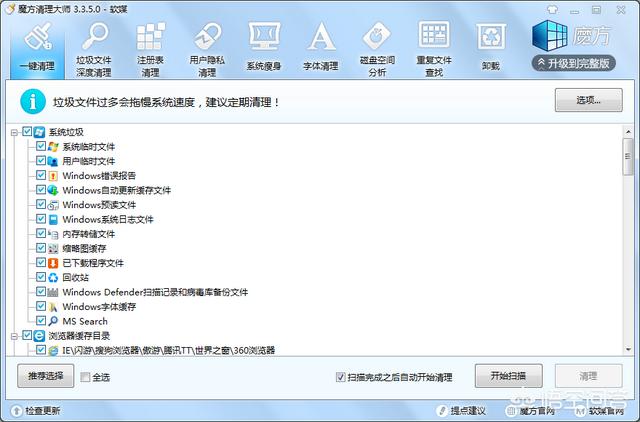This screenshot has width=640, height=422.
Task: Click the 检查更新 link
Action: 36,411
